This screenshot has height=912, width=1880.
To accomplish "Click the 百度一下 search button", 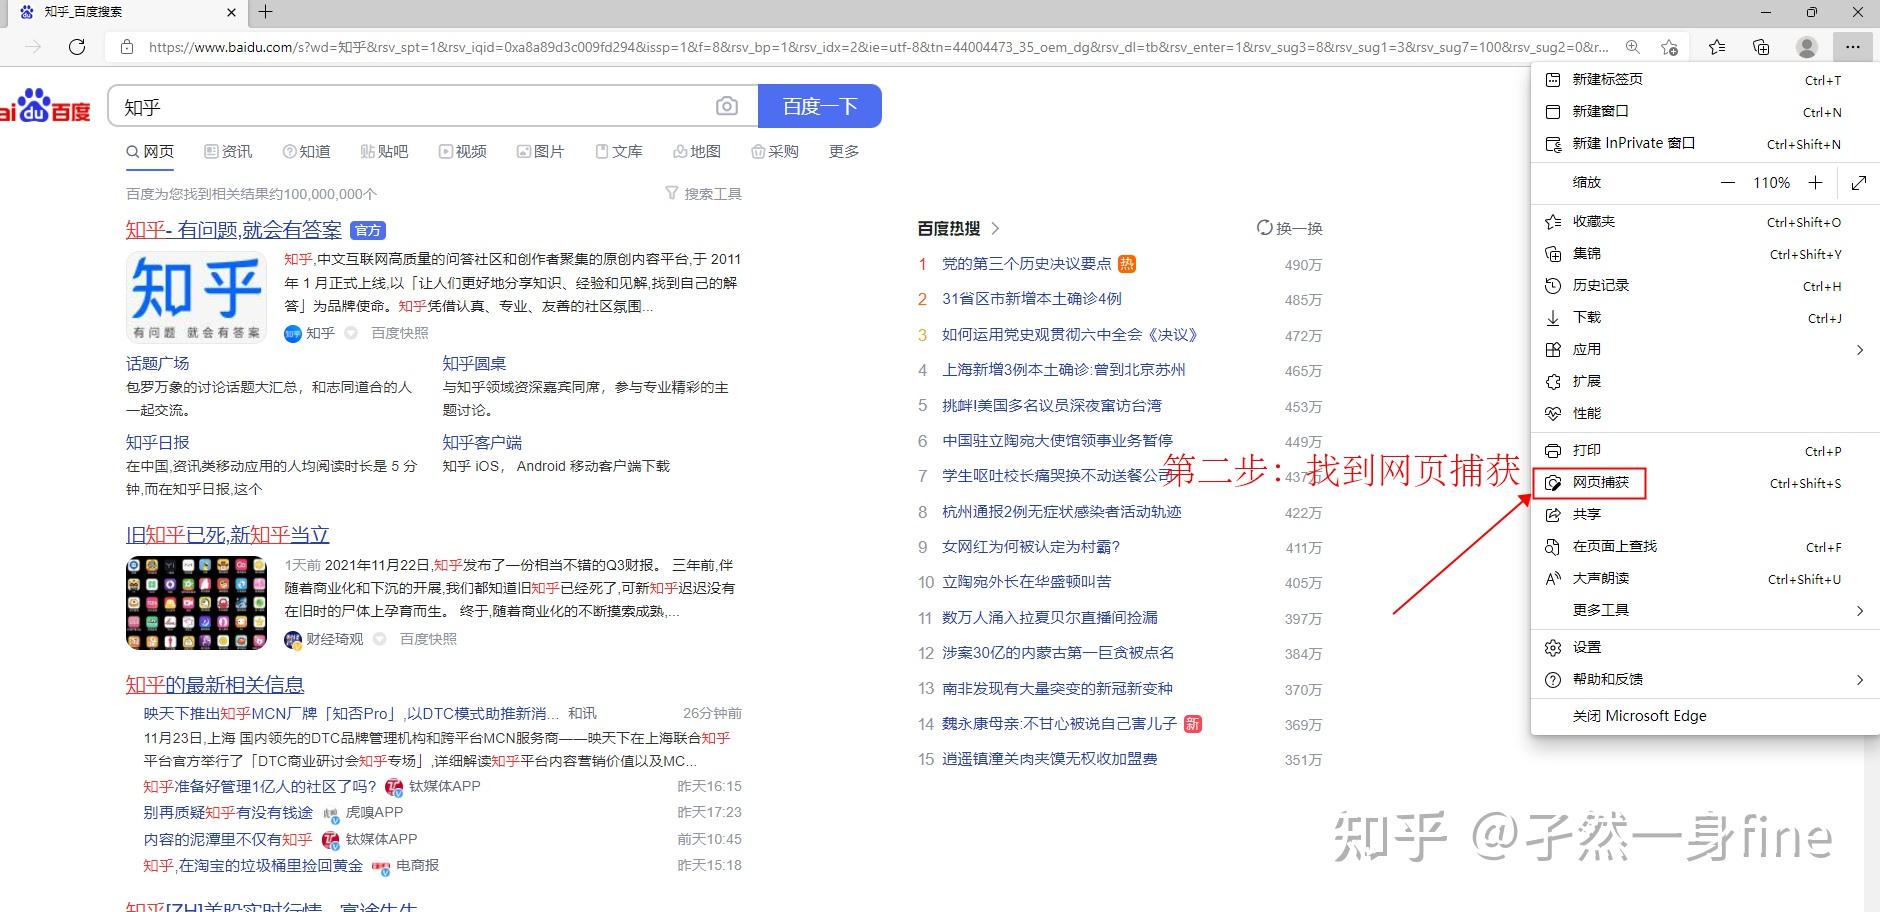I will (820, 106).
